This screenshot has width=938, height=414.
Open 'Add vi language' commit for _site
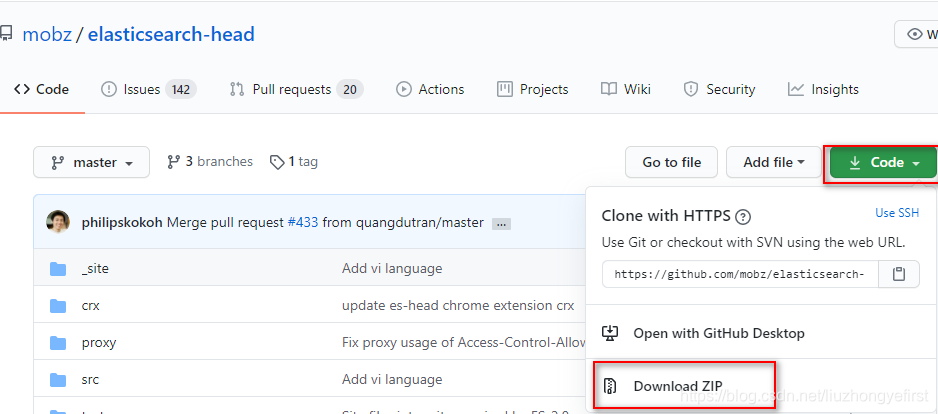[392, 269]
